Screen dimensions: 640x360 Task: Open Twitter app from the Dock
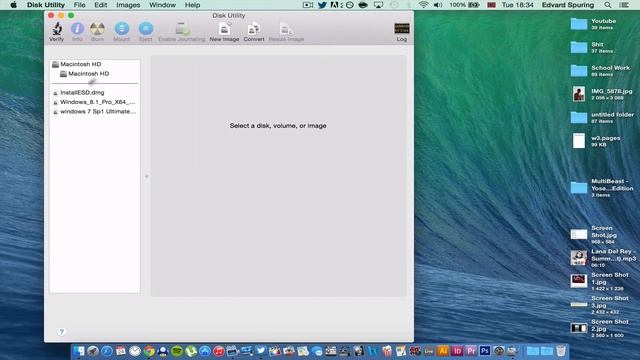point(261,351)
